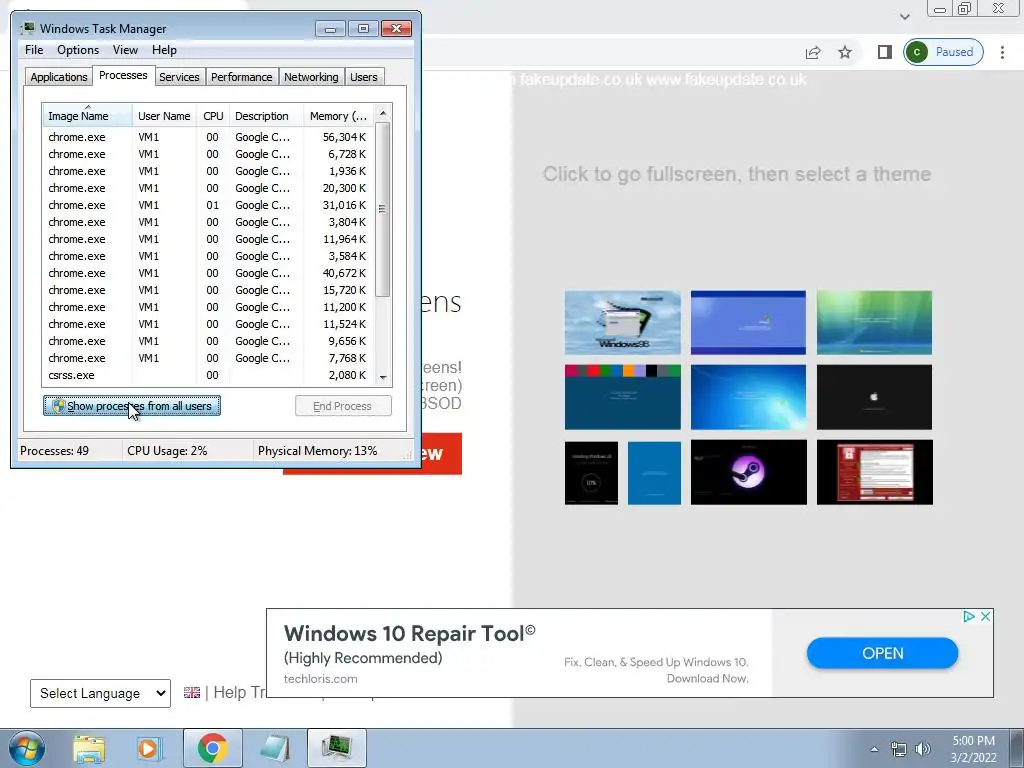Click the End Process button

click(x=343, y=406)
